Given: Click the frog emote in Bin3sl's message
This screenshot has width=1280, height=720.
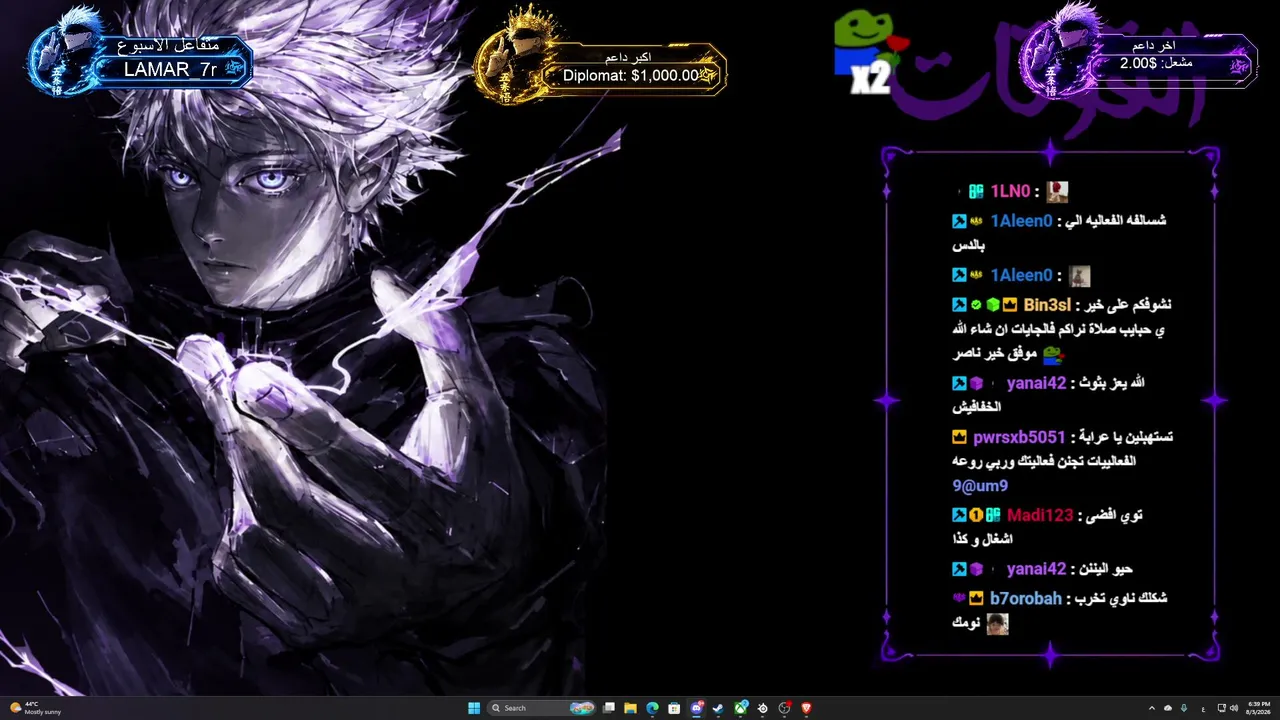Looking at the screenshot, I should 1053,355.
